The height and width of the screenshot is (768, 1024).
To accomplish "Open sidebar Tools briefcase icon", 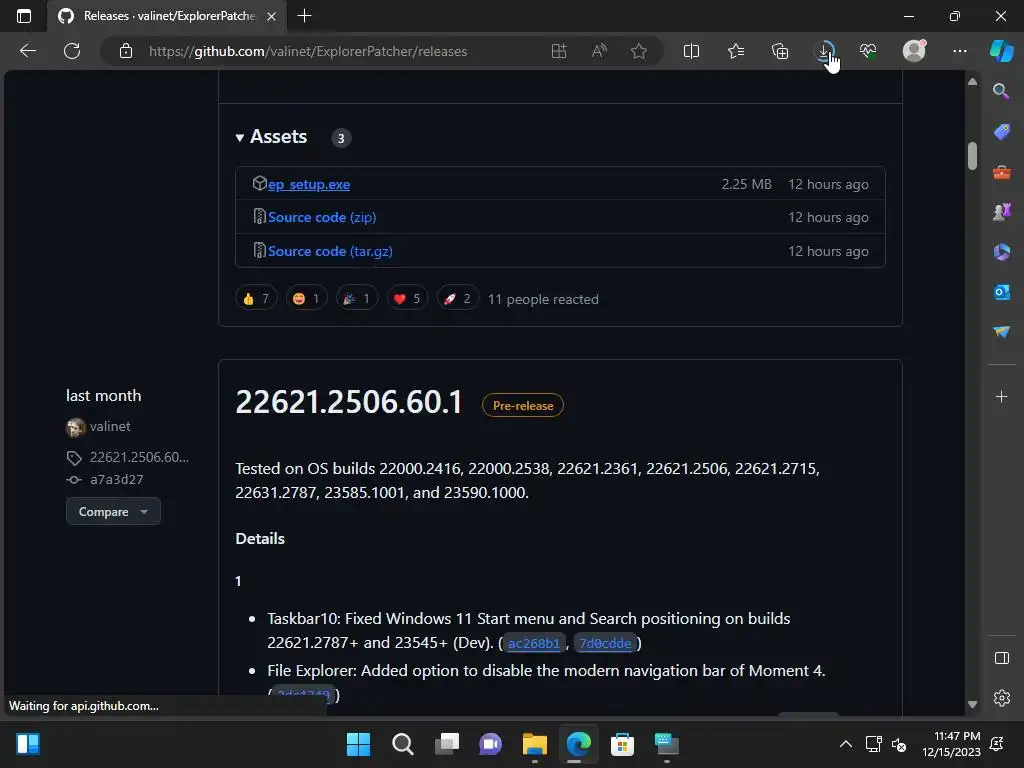I will tap(1001, 172).
